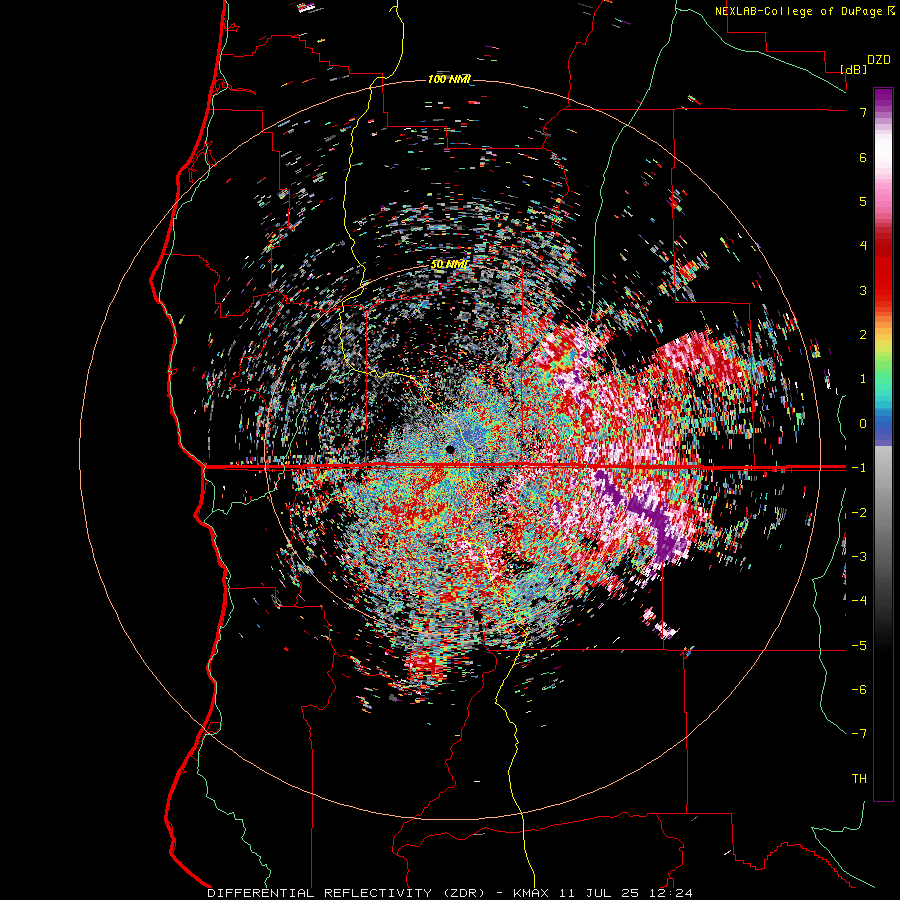Click the -1 value on the color scale
Image resolution: width=900 pixels, height=900 pixels.
click(x=859, y=468)
